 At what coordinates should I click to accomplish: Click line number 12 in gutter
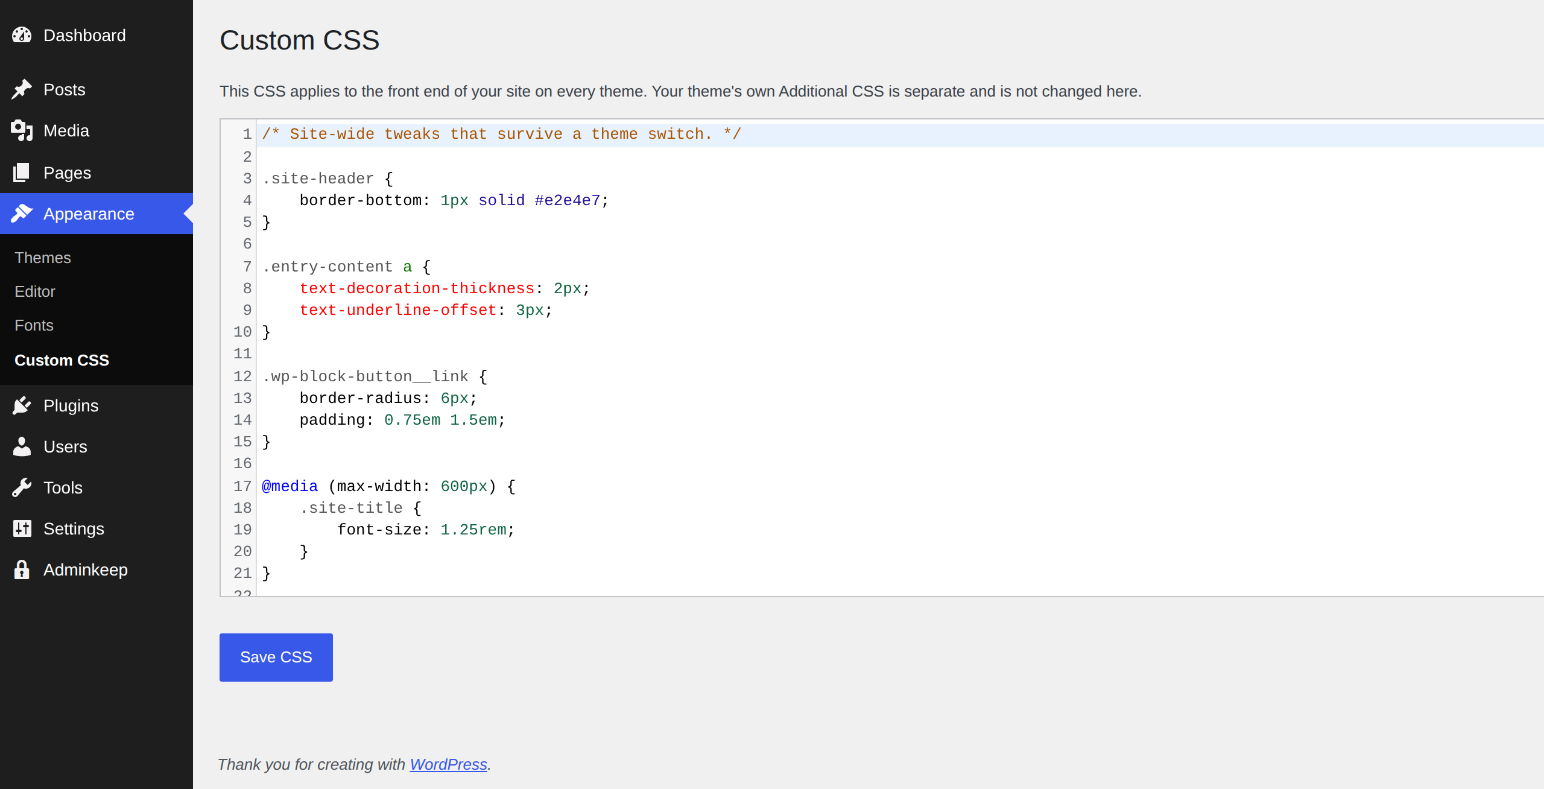(x=242, y=377)
